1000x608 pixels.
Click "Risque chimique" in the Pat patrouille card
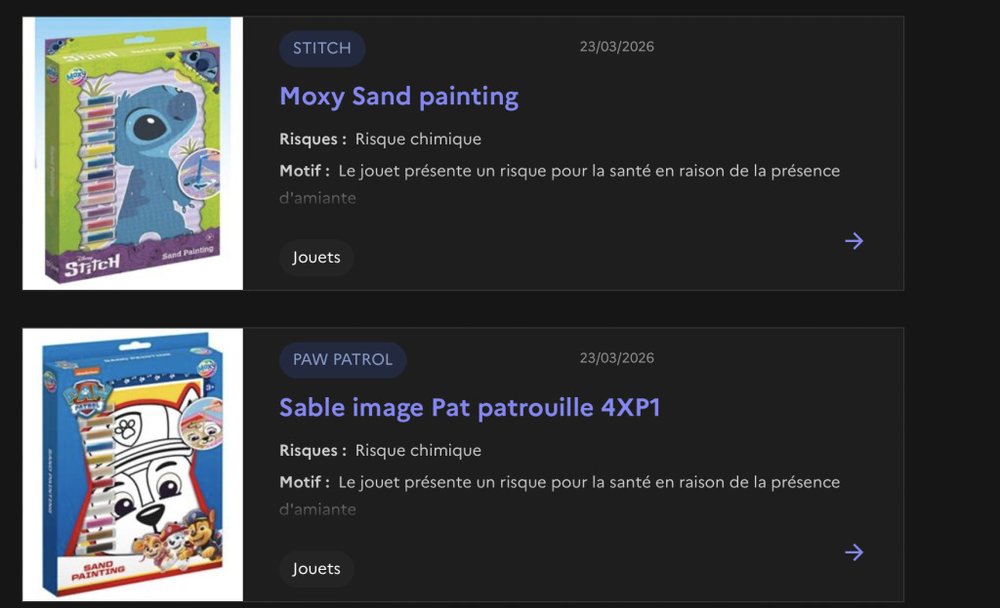click(418, 450)
